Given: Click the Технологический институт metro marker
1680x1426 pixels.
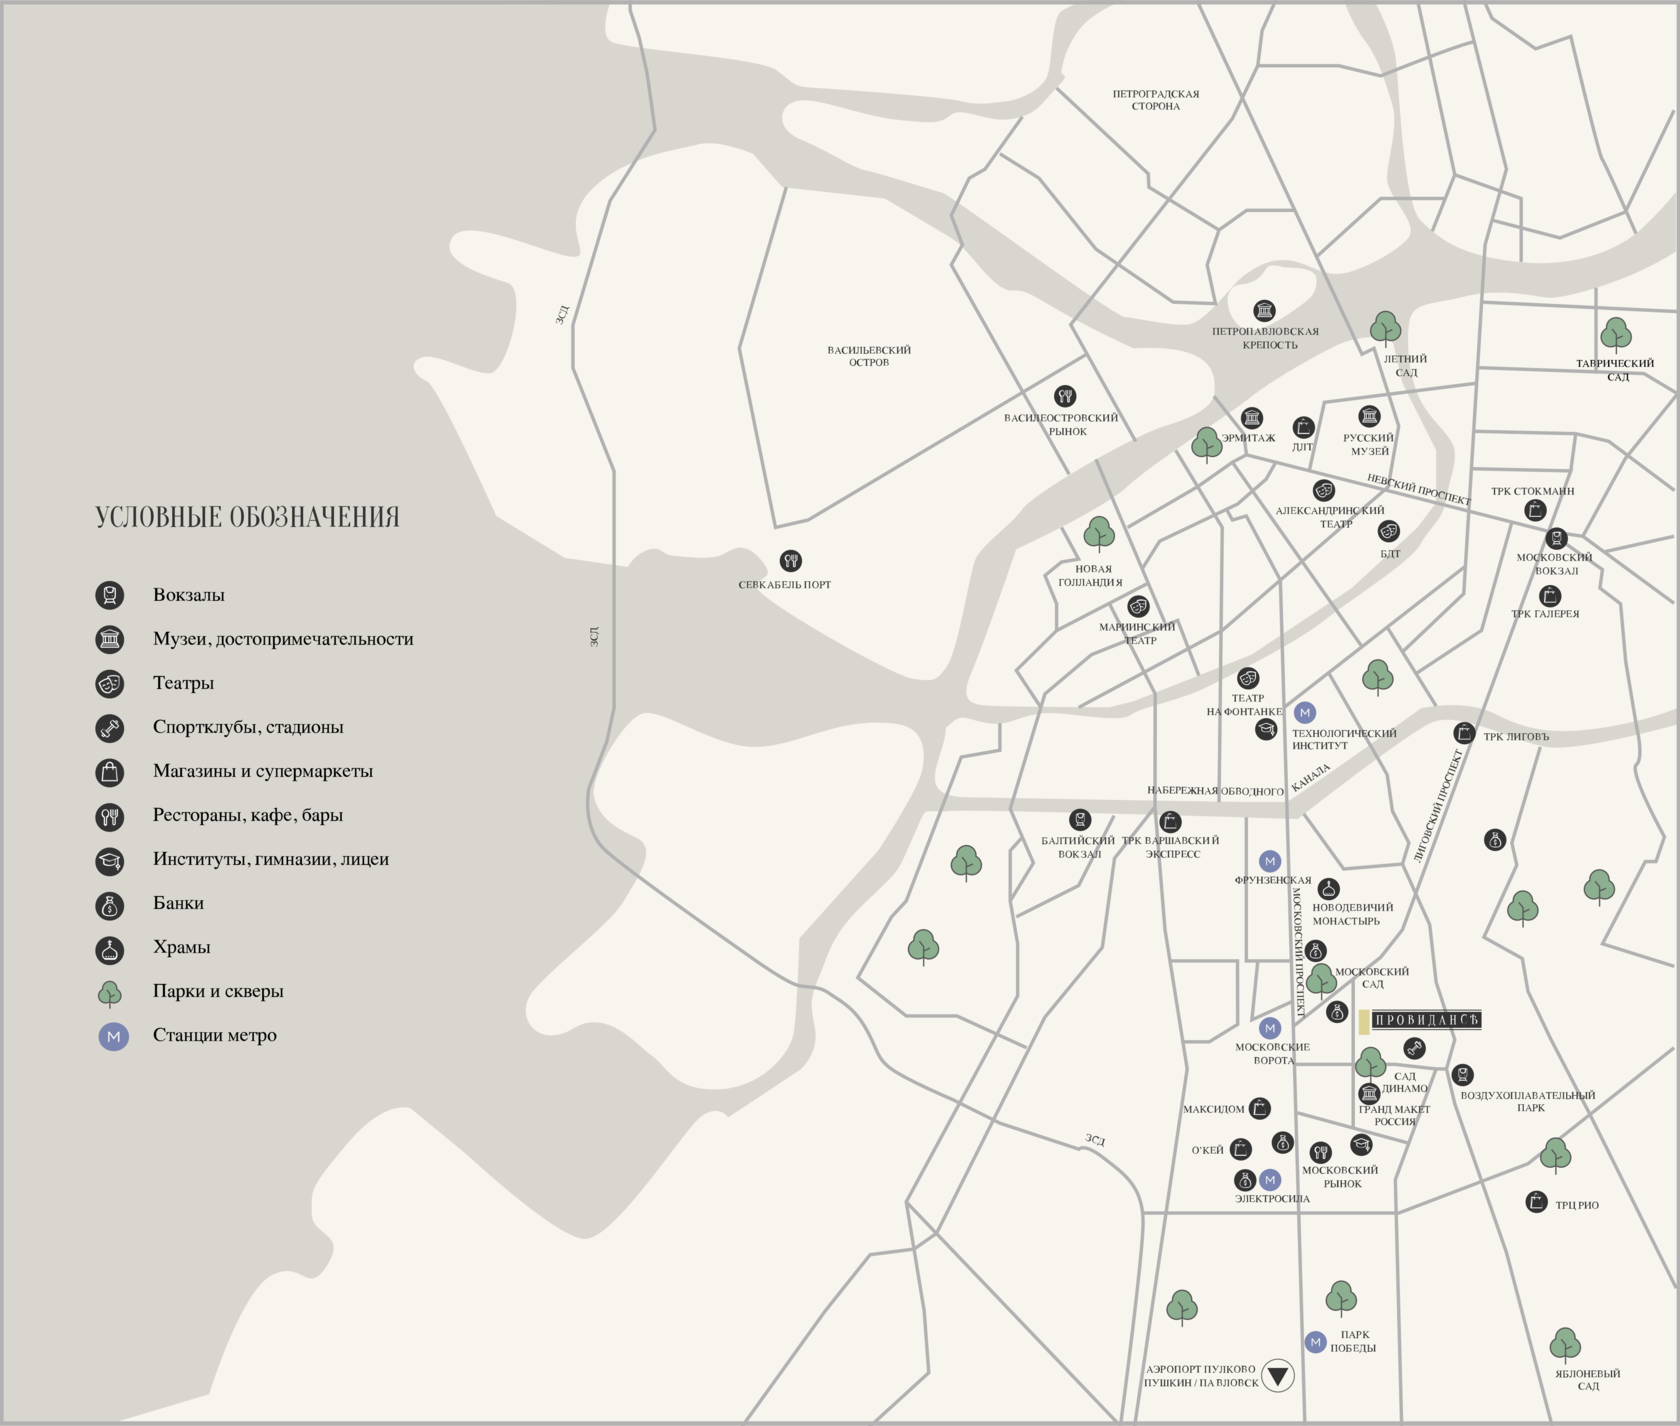Looking at the screenshot, I should click(1304, 712).
